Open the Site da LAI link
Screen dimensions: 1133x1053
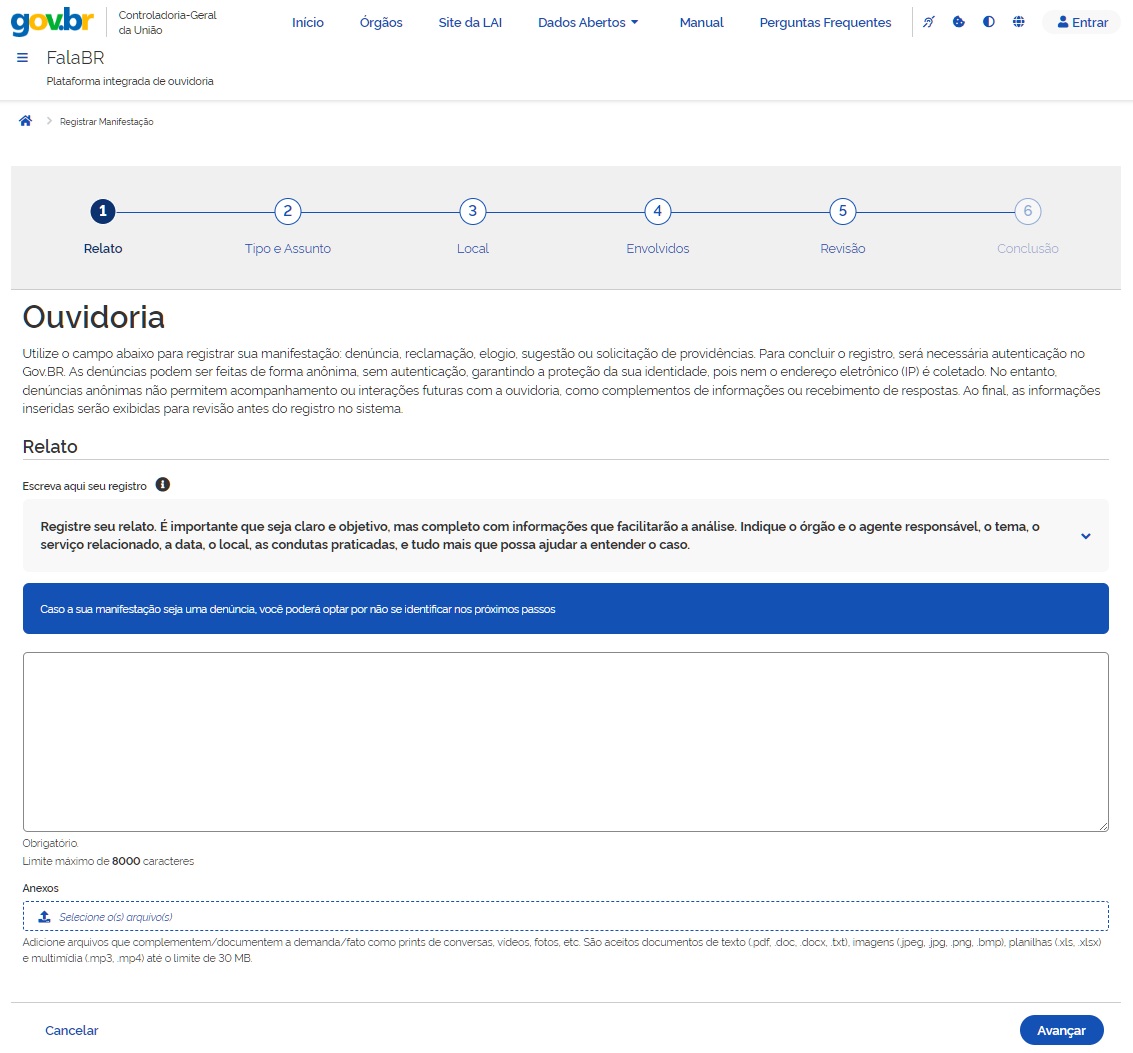tap(470, 22)
